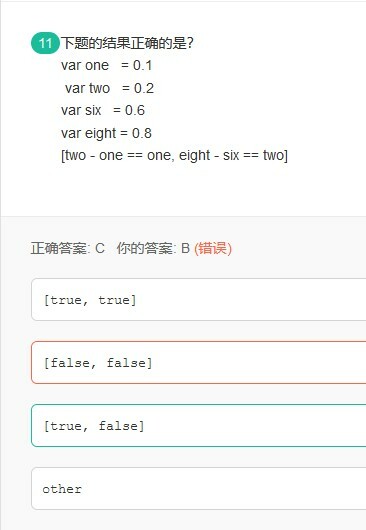Click the 'var six = 0.6' code line
Screen dimensions: 366x530
point(103,110)
